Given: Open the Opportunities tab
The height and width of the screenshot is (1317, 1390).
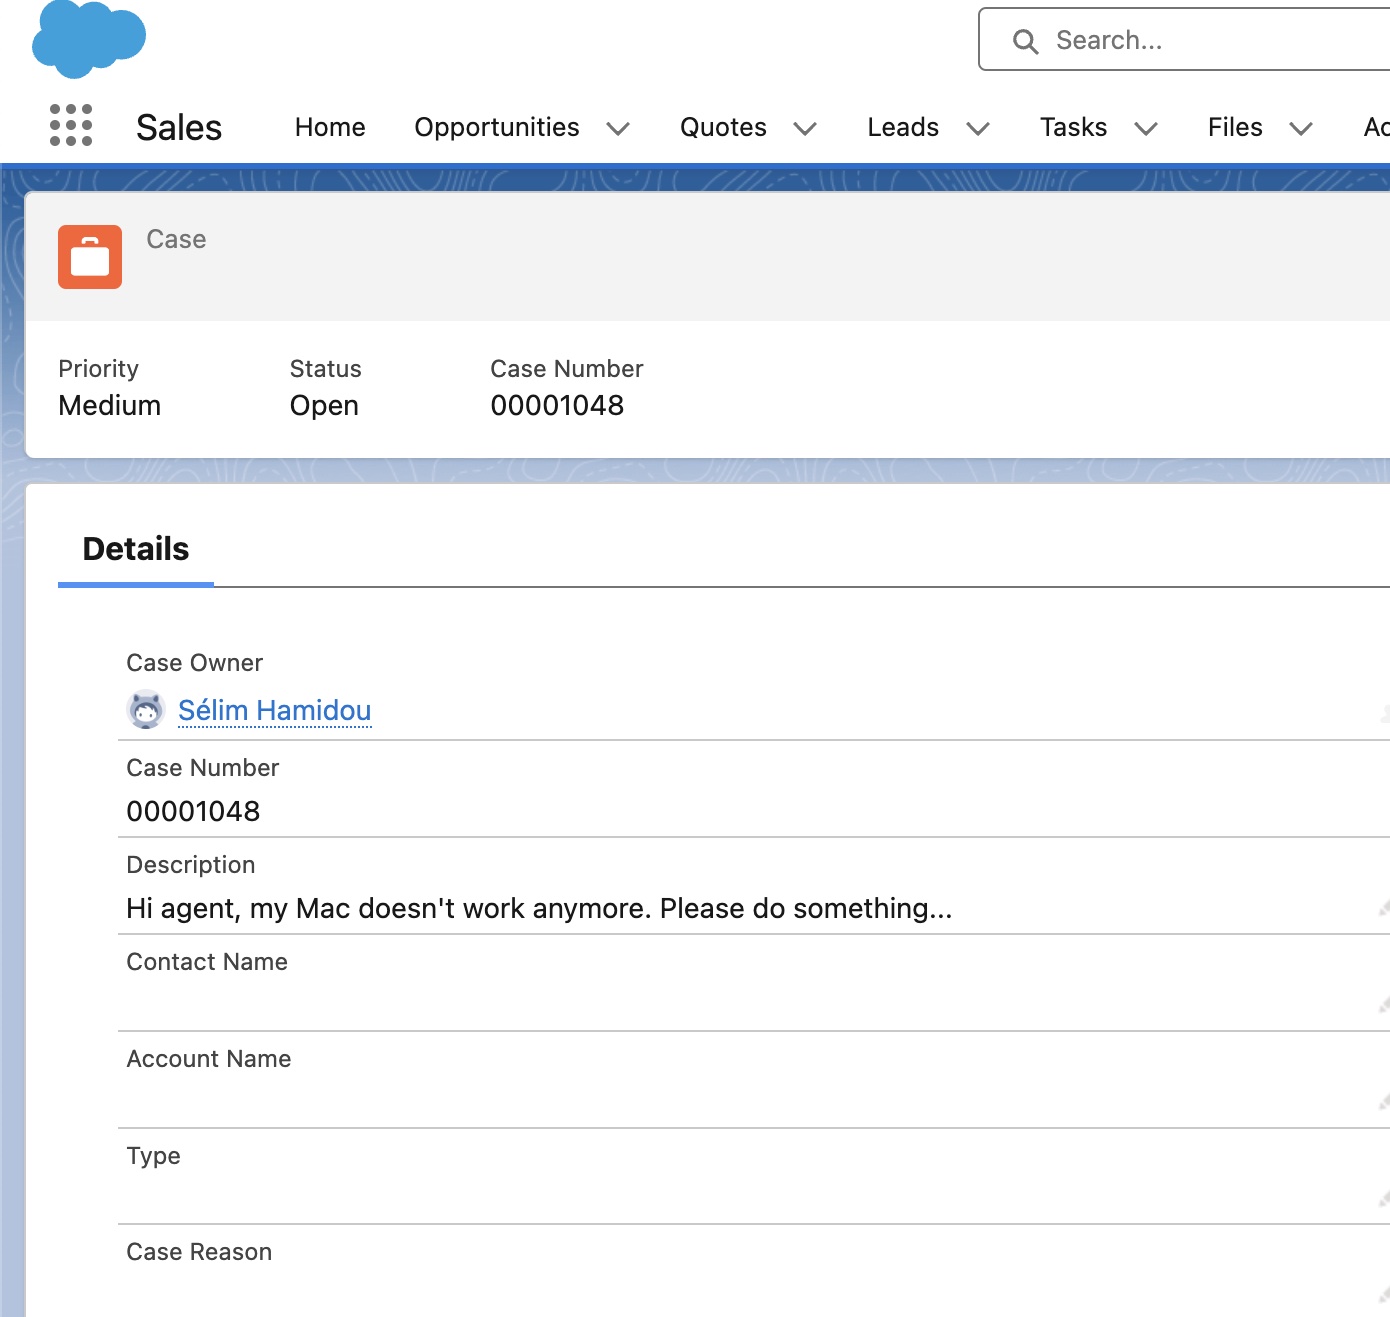Looking at the screenshot, I should tap(497, 127).
